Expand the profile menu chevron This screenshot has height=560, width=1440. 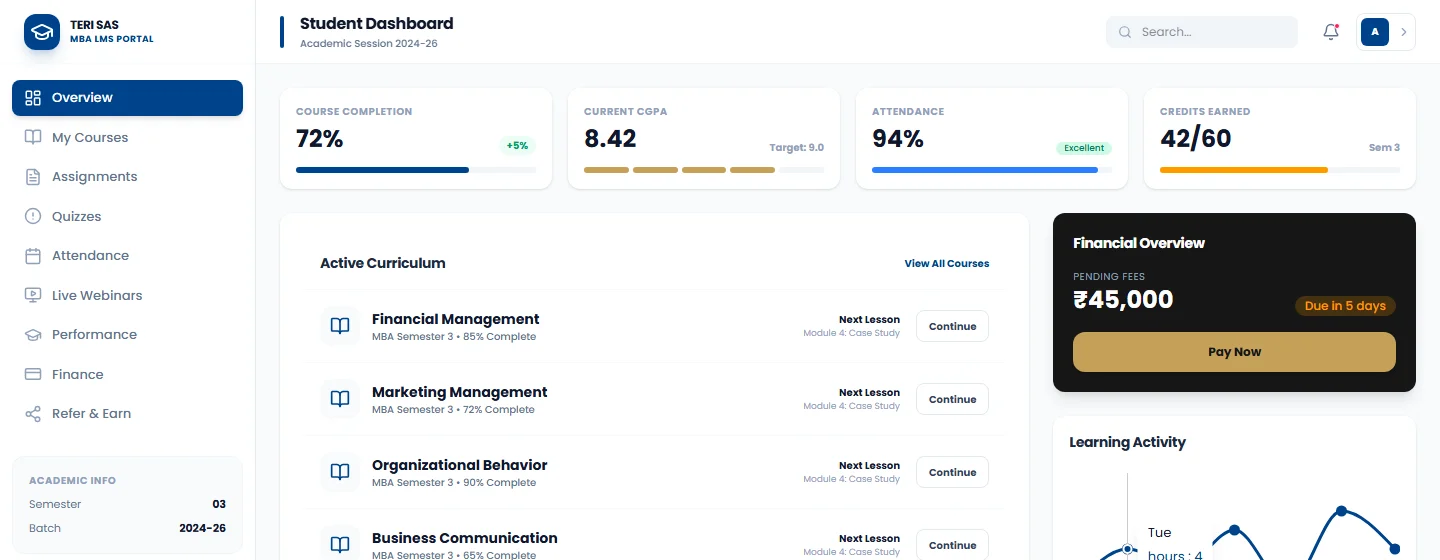coord(1404,32)
